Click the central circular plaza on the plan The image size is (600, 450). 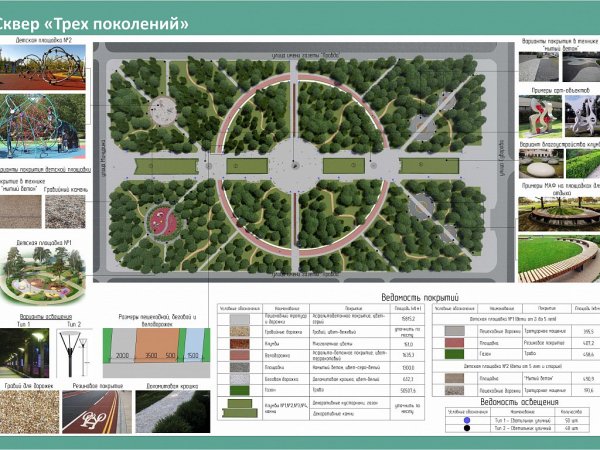coord(294,166)
